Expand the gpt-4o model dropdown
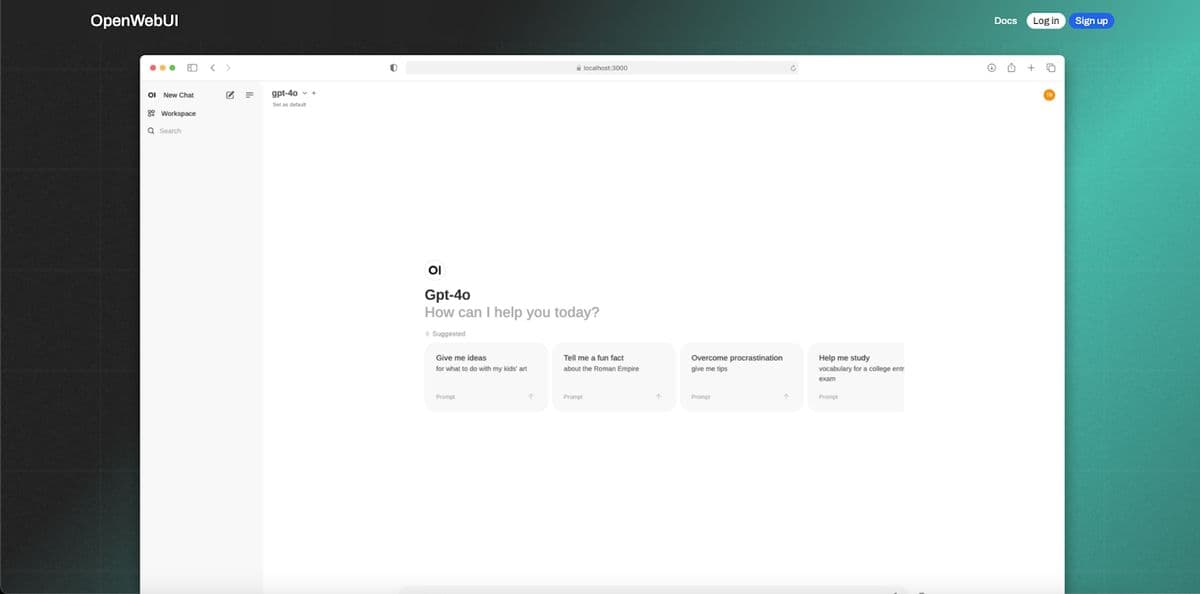This screenshot has height=594, width=1200. pos(303,93)
